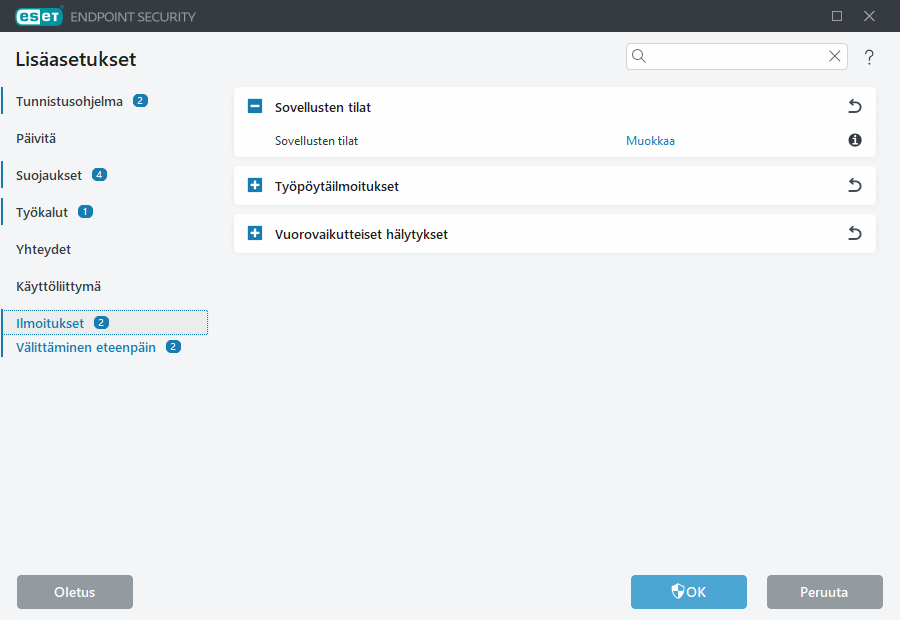
Task: Open Välittäminen eteenpäin subsection
Action: (x=86, y=347)
